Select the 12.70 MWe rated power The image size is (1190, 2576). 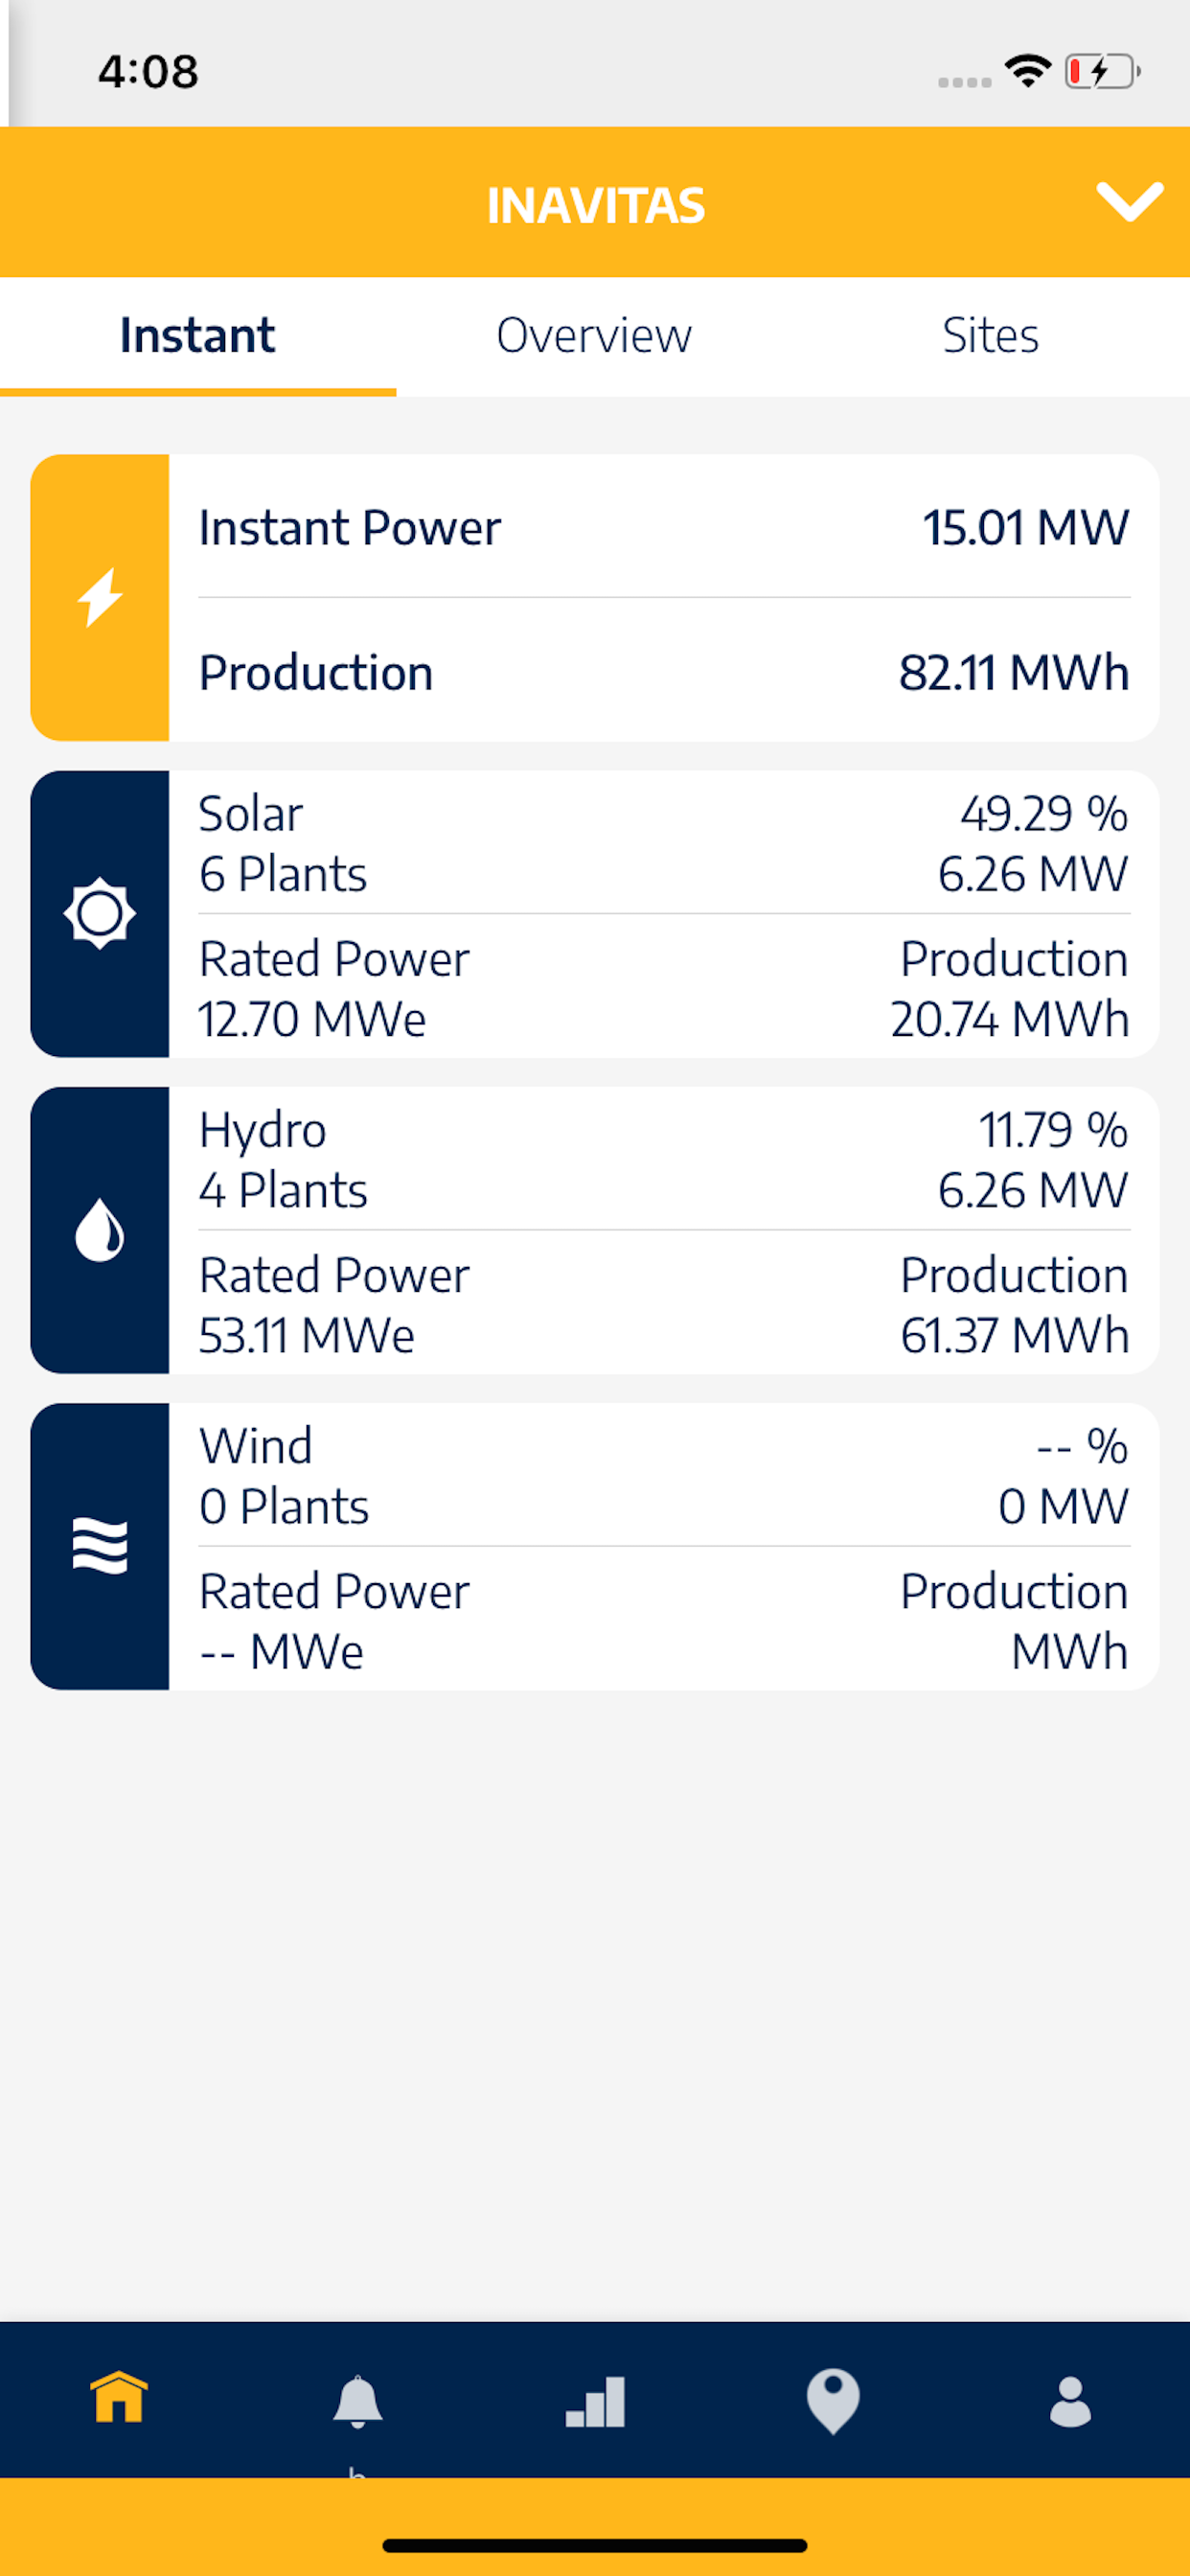(x=312, y=1019)
